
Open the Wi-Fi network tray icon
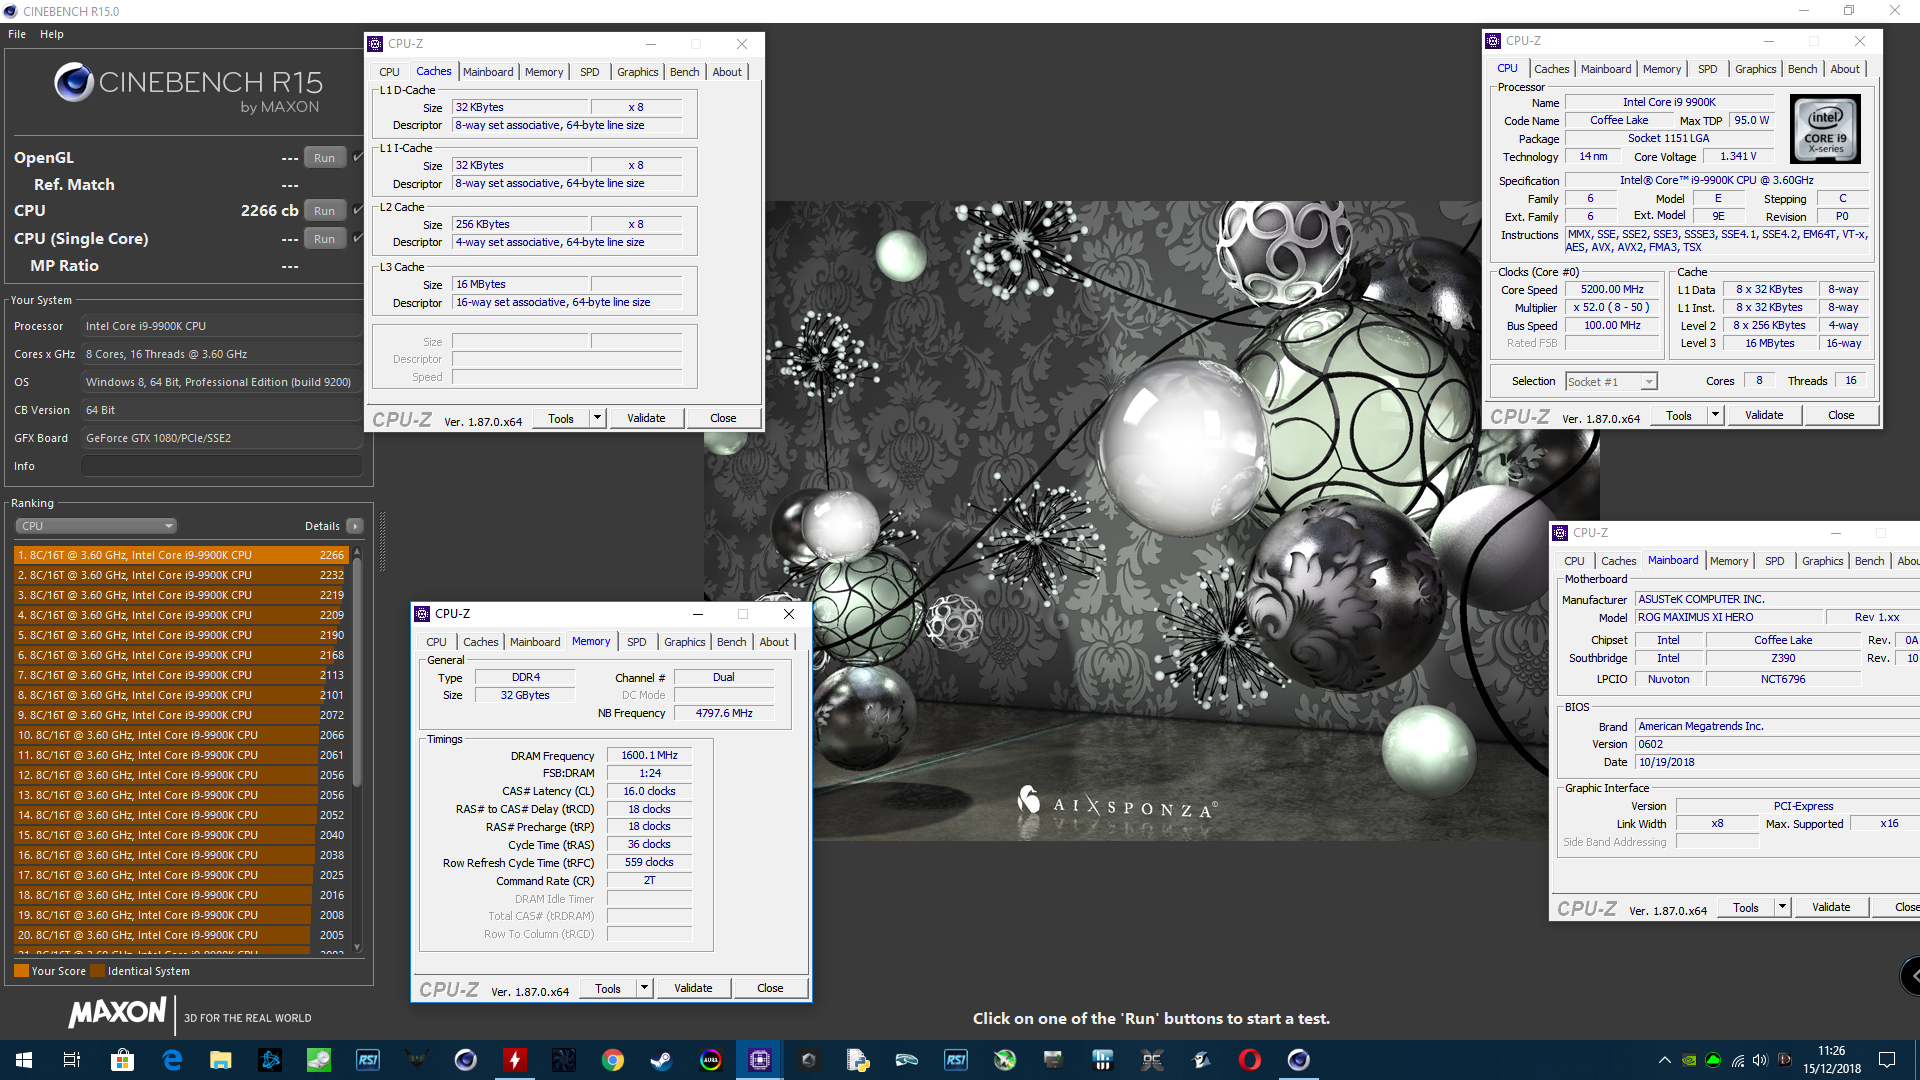(x=1737, y=1060)
